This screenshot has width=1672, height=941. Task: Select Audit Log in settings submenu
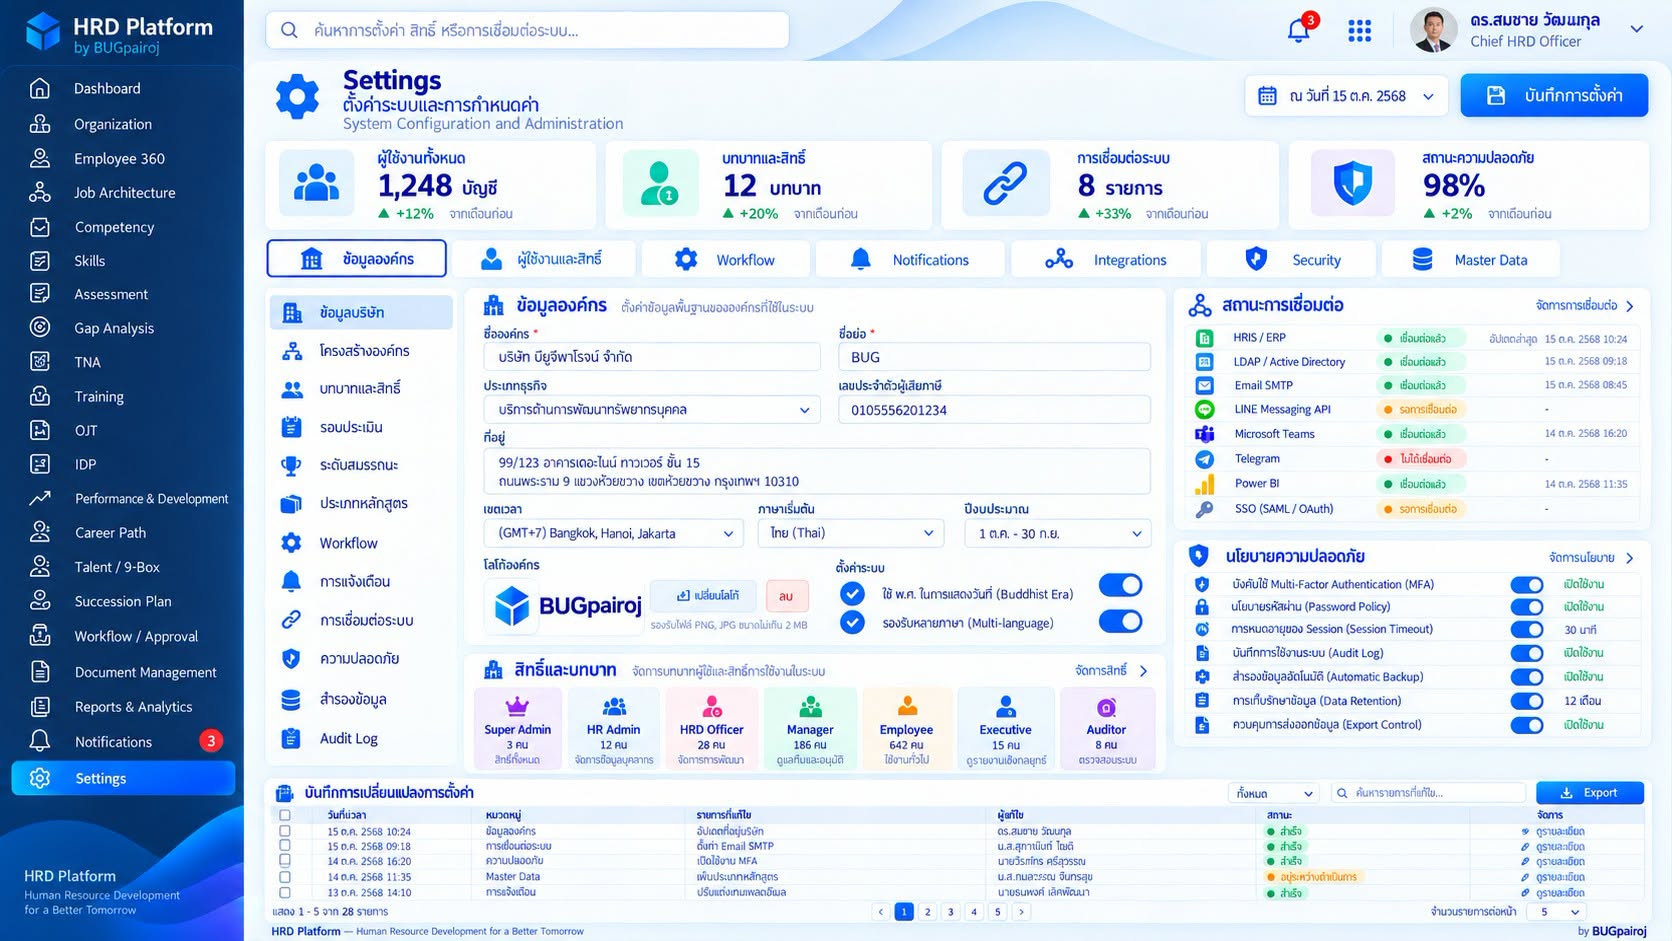[360, 738]
